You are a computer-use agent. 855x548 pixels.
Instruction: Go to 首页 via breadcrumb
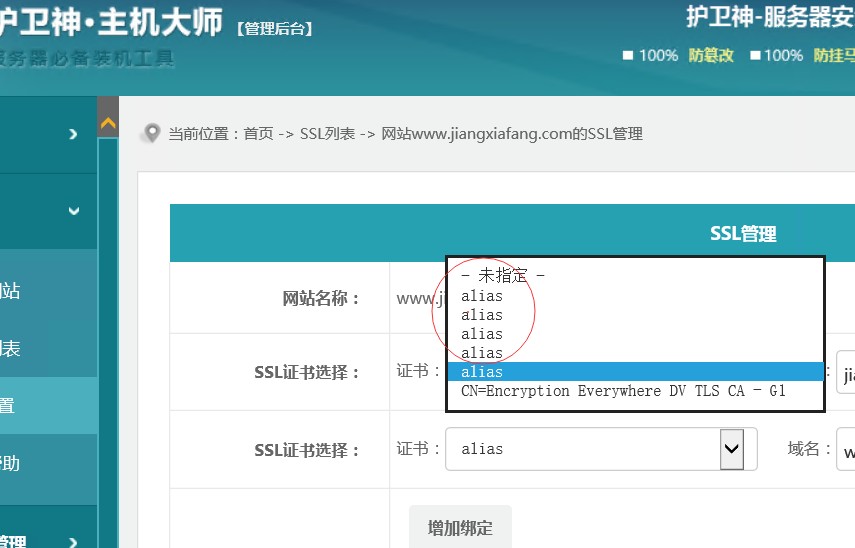[x=258, y=133]
